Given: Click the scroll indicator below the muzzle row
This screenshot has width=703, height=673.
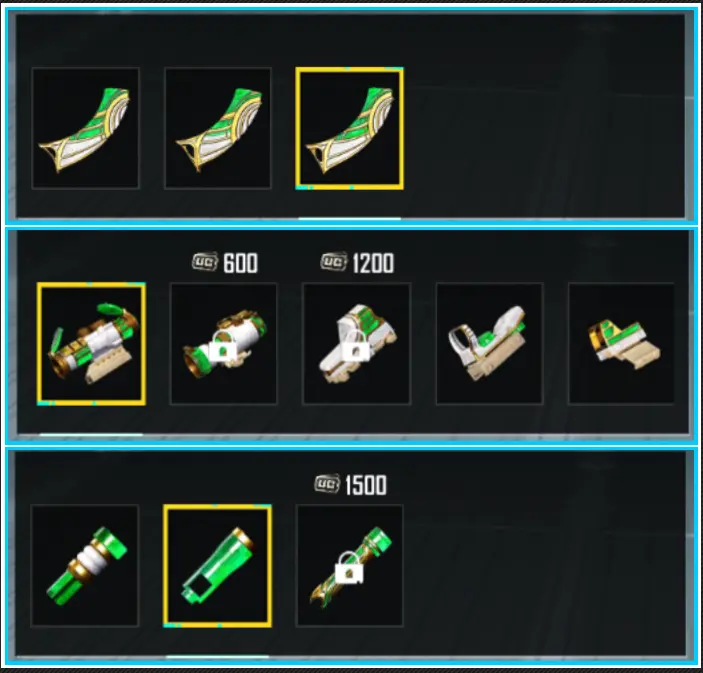Looking at the screenshot, I should (x=217, y=656).
